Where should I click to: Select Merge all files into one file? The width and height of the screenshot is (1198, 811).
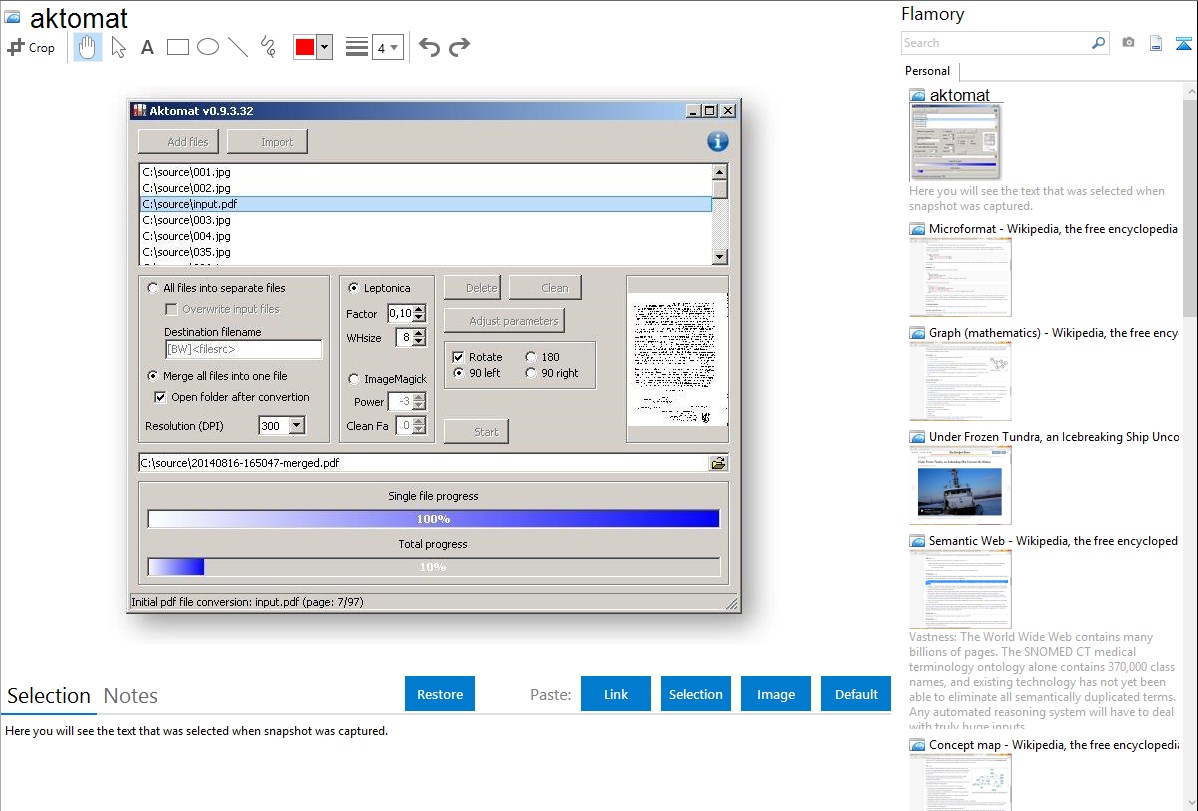point(153,376)
